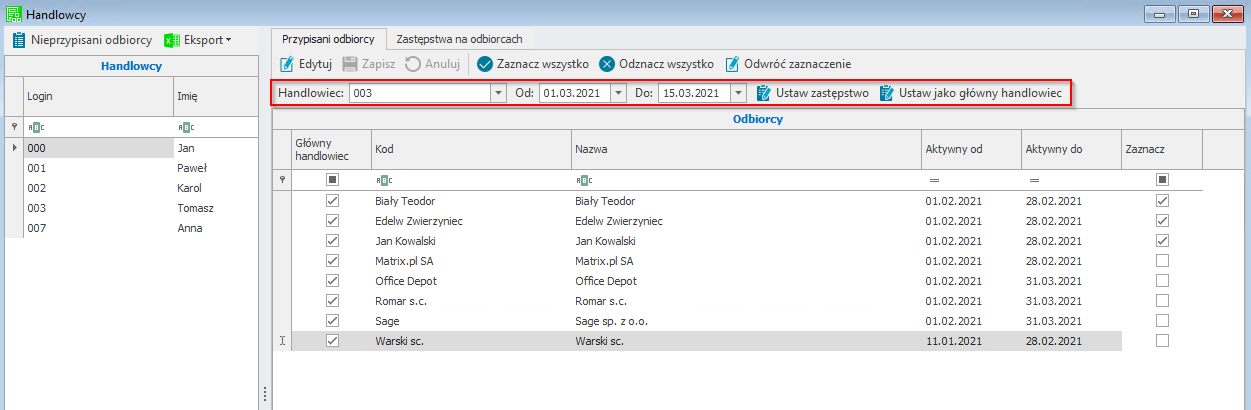Click the Odwróć zaznaczenie icon
Image resolution: width=1251 pixels, height=410 pixels.
pos(732,64)
